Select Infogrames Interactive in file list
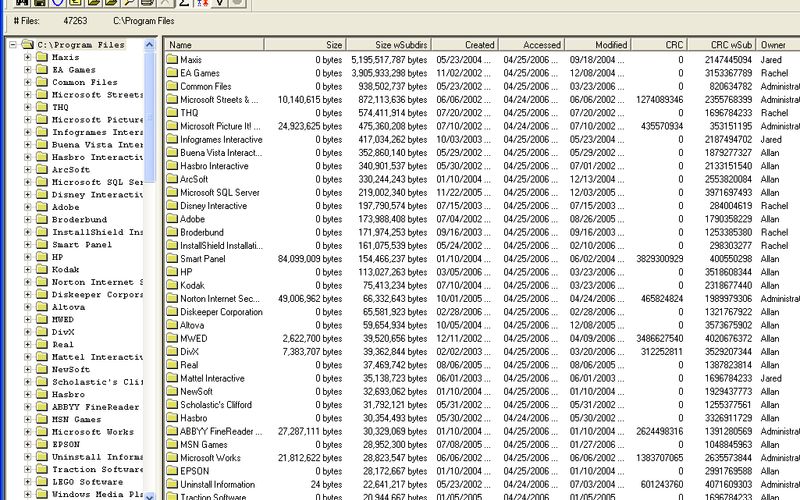Image resolution: width=800 pixels, height=500 pixels. [221, 139]
